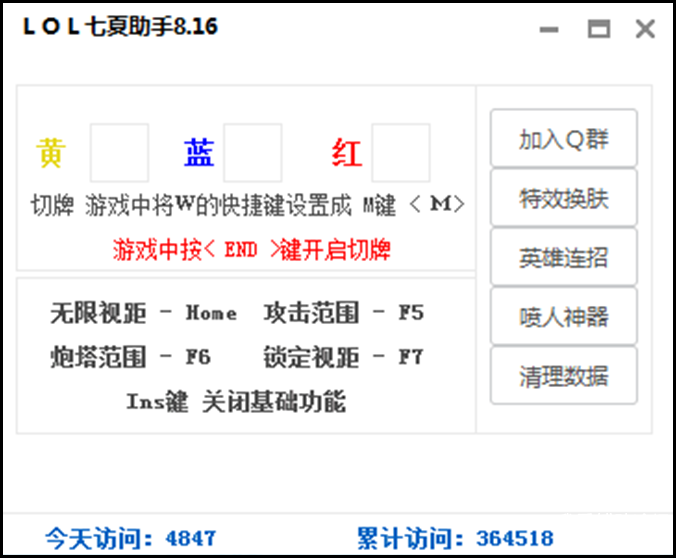
Task: Click the Ins键 关闭基础功能 text
Action: coord(236,401)
